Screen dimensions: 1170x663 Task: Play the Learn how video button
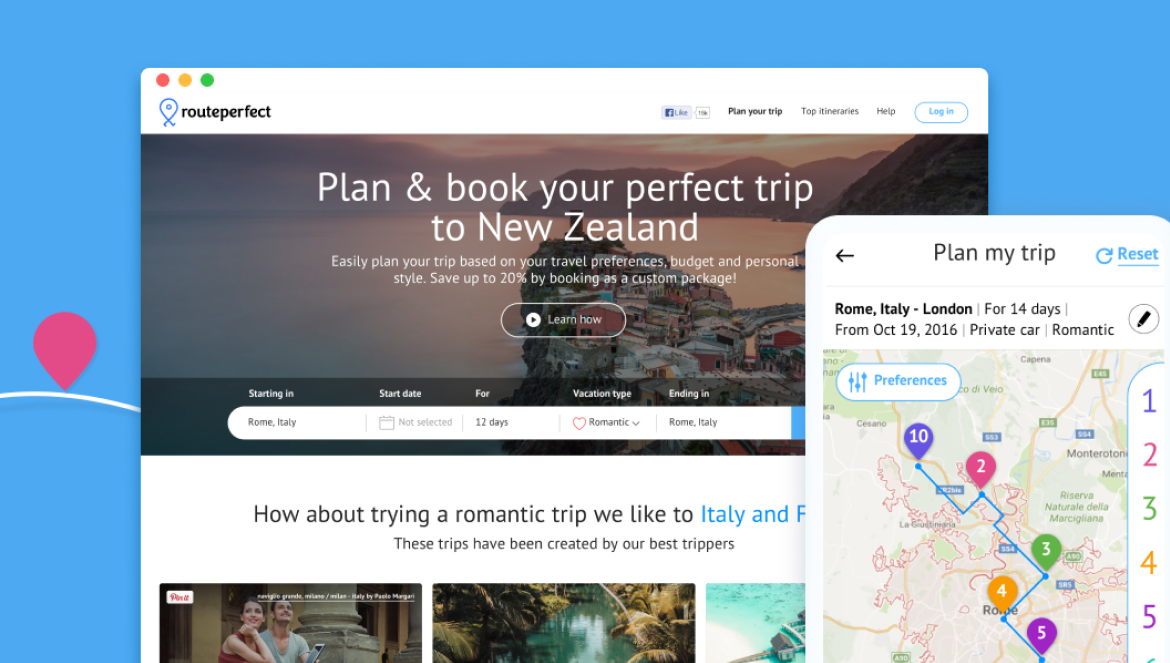tap(563, 320)
